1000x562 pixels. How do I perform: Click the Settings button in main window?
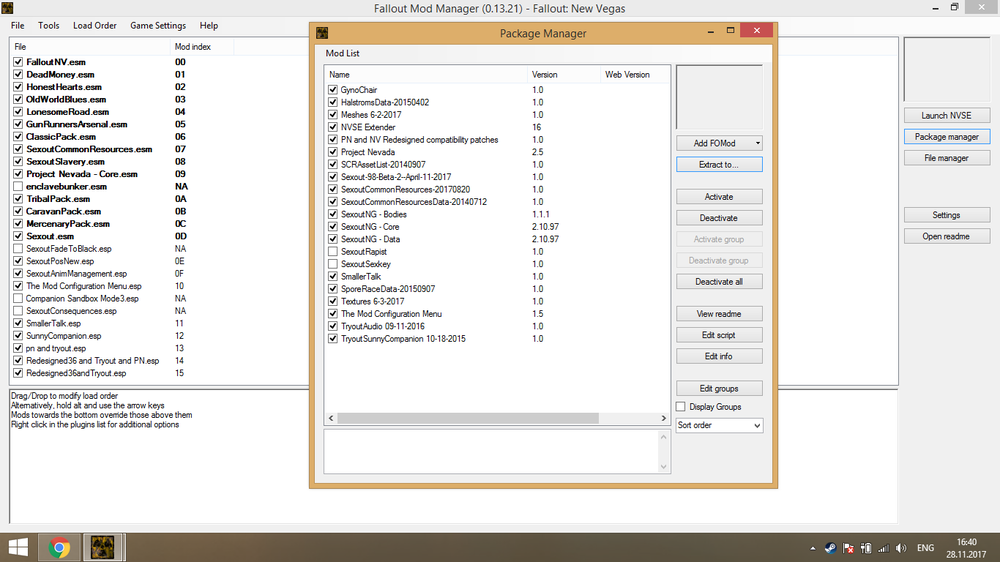tap(946, 215)
